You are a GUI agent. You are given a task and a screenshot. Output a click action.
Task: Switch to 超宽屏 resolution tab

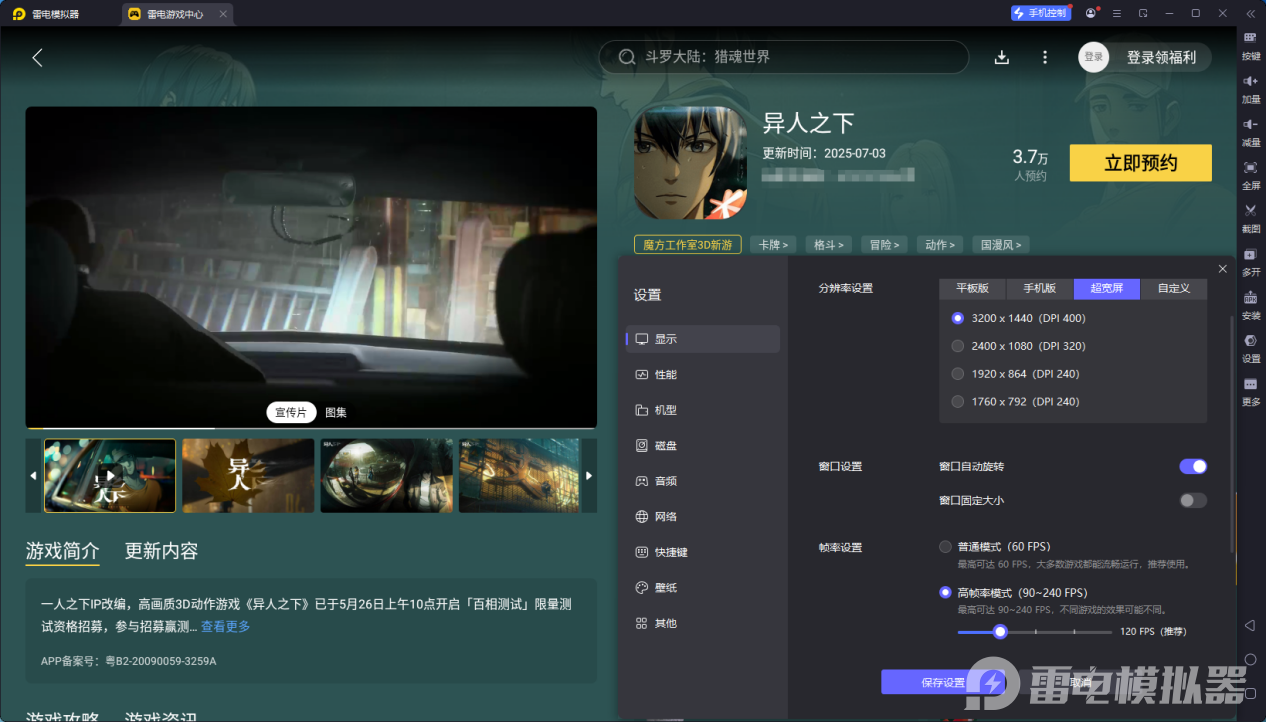point(1107,288)
